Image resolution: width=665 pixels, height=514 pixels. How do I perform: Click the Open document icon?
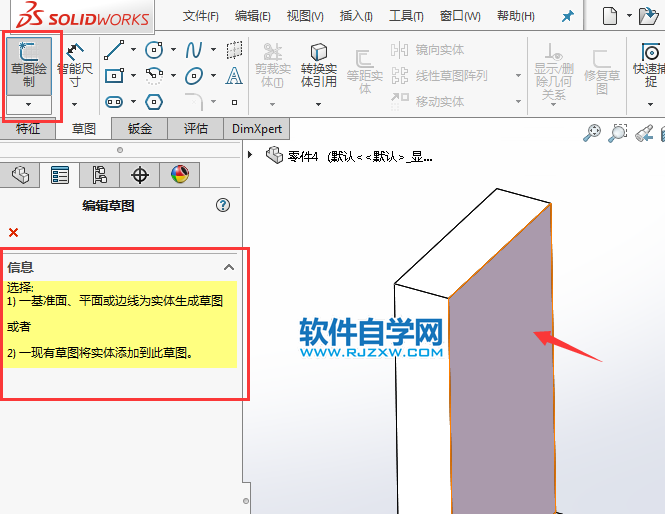649,16
